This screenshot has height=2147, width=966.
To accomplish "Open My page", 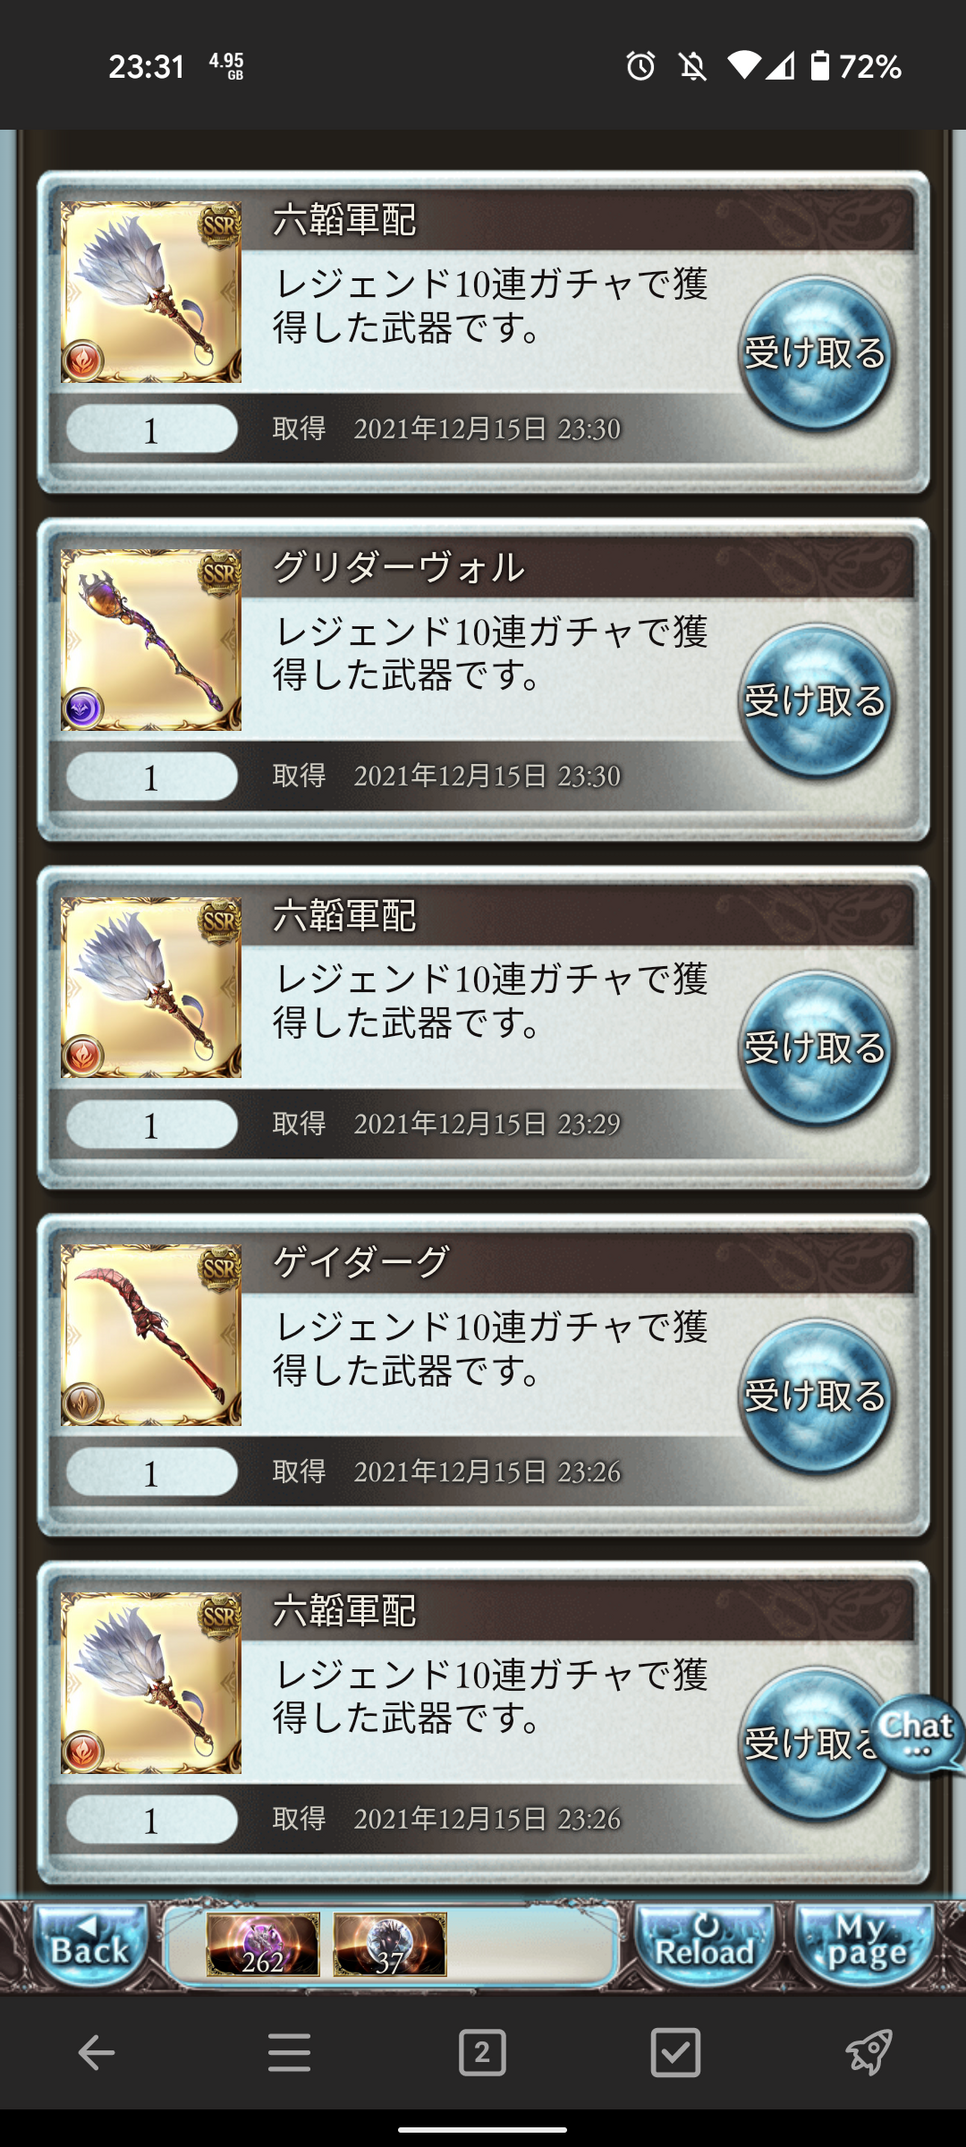I will pyautogui.click(x=866, y=1945).
